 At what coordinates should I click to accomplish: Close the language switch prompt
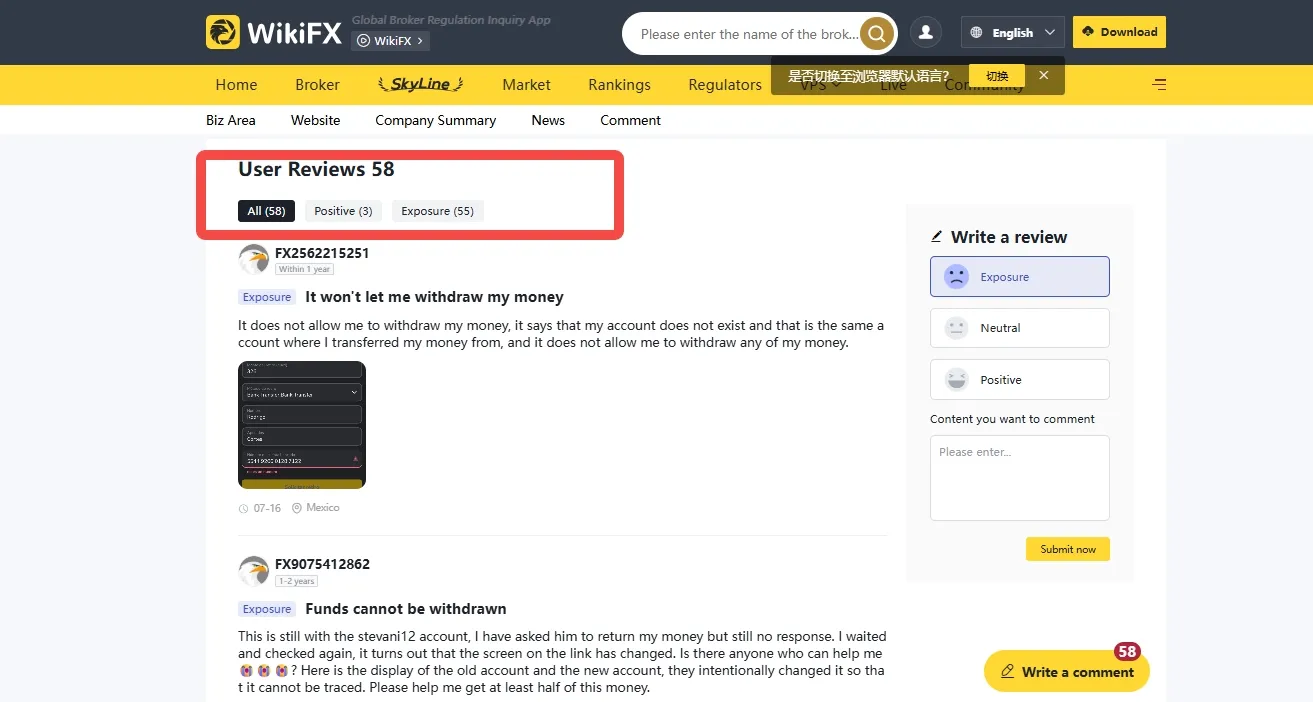[x=1043, y=75]
